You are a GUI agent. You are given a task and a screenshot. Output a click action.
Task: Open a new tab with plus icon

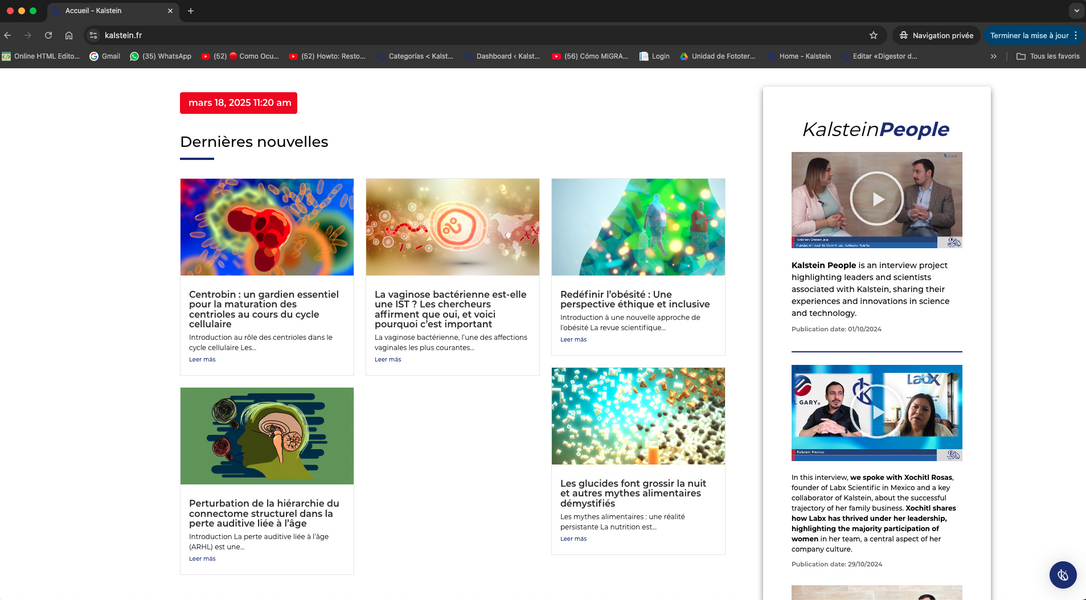point(191,11)
